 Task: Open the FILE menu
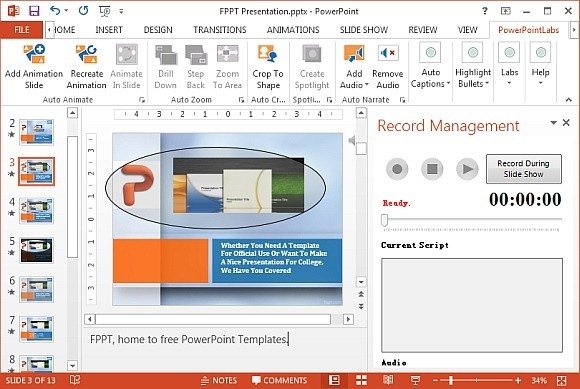[21, 30]
